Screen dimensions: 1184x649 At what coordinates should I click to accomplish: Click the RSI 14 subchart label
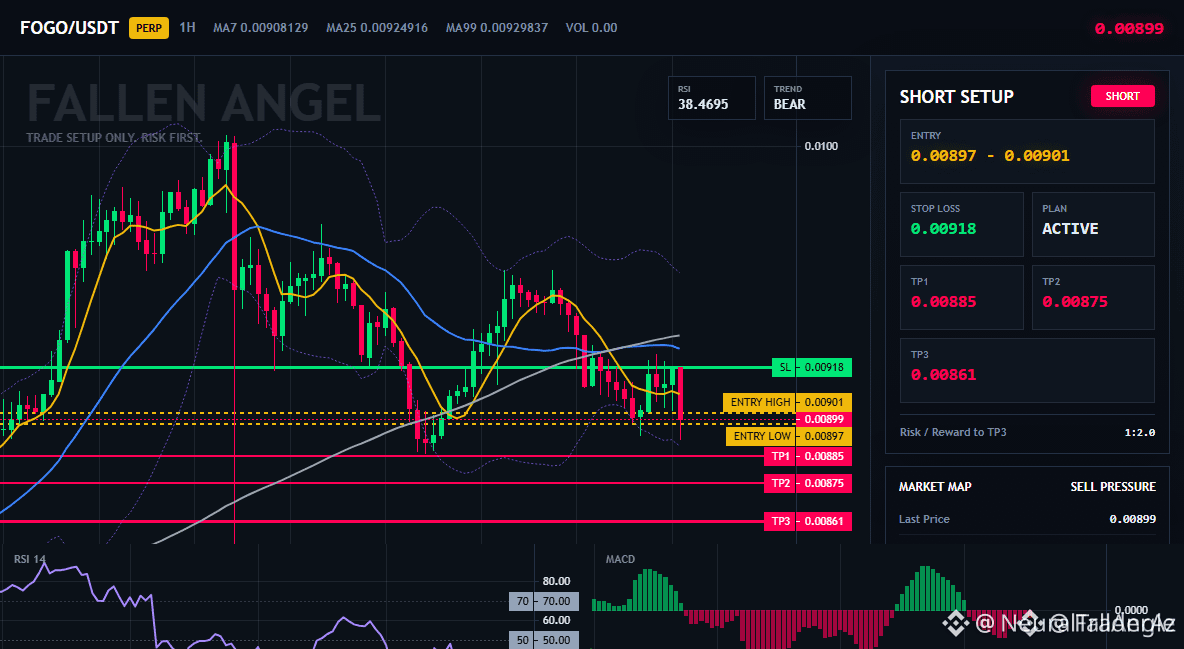(x=29, y=559)
